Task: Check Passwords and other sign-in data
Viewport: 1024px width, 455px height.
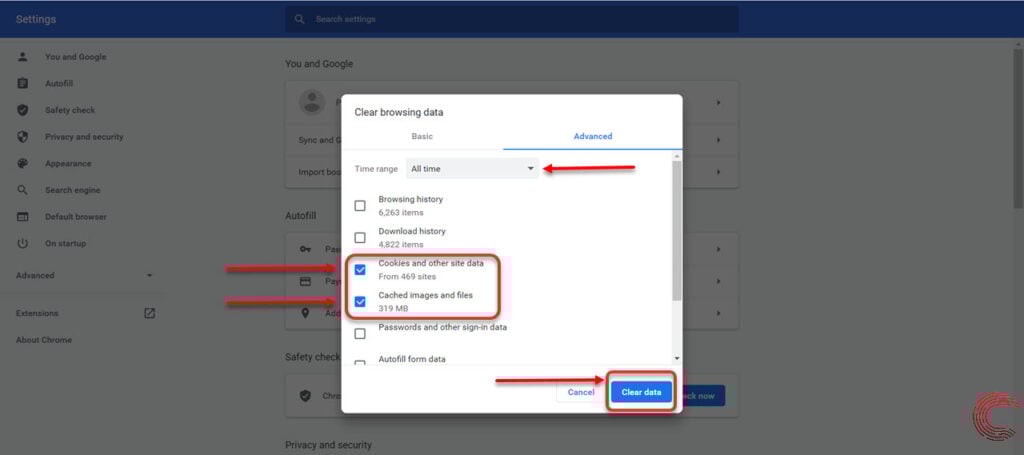Action: [x=360, y=334]
